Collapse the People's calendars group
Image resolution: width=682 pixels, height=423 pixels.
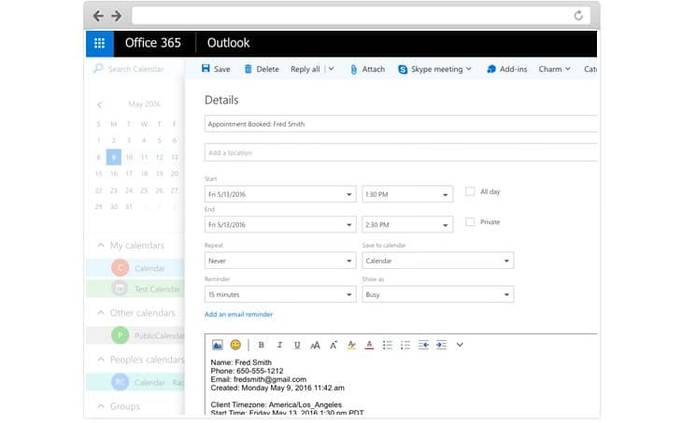point(101,359)
